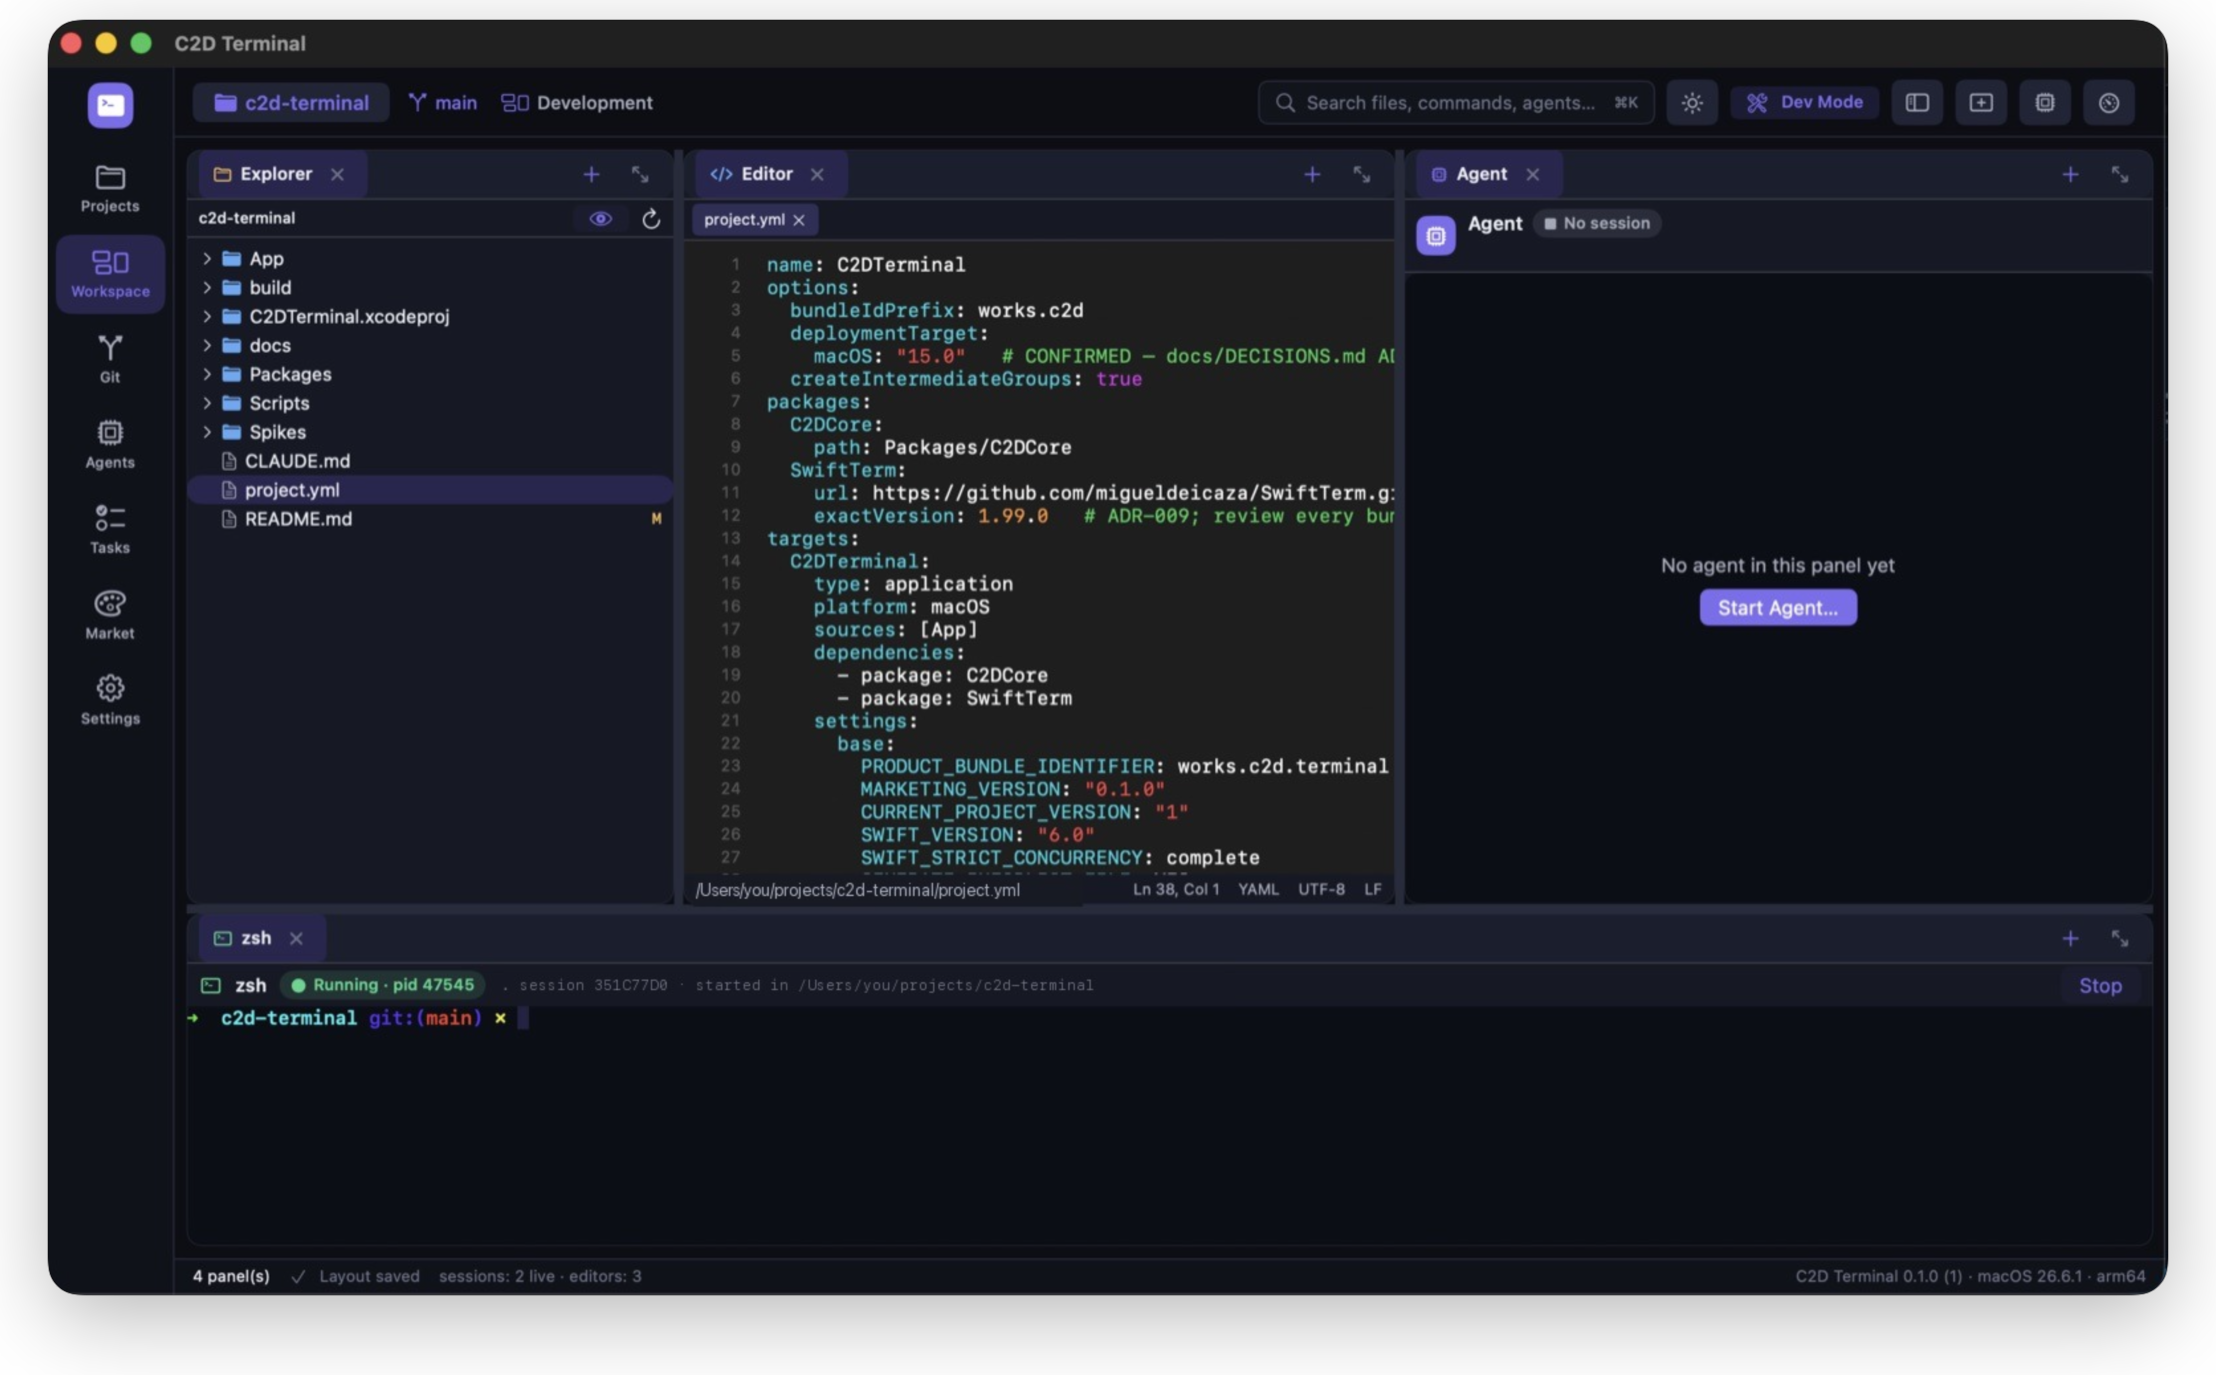This screenshot has height=1375, width=2216.
Task: Toggle Dev Mode button
Action: click(1805, 102)
